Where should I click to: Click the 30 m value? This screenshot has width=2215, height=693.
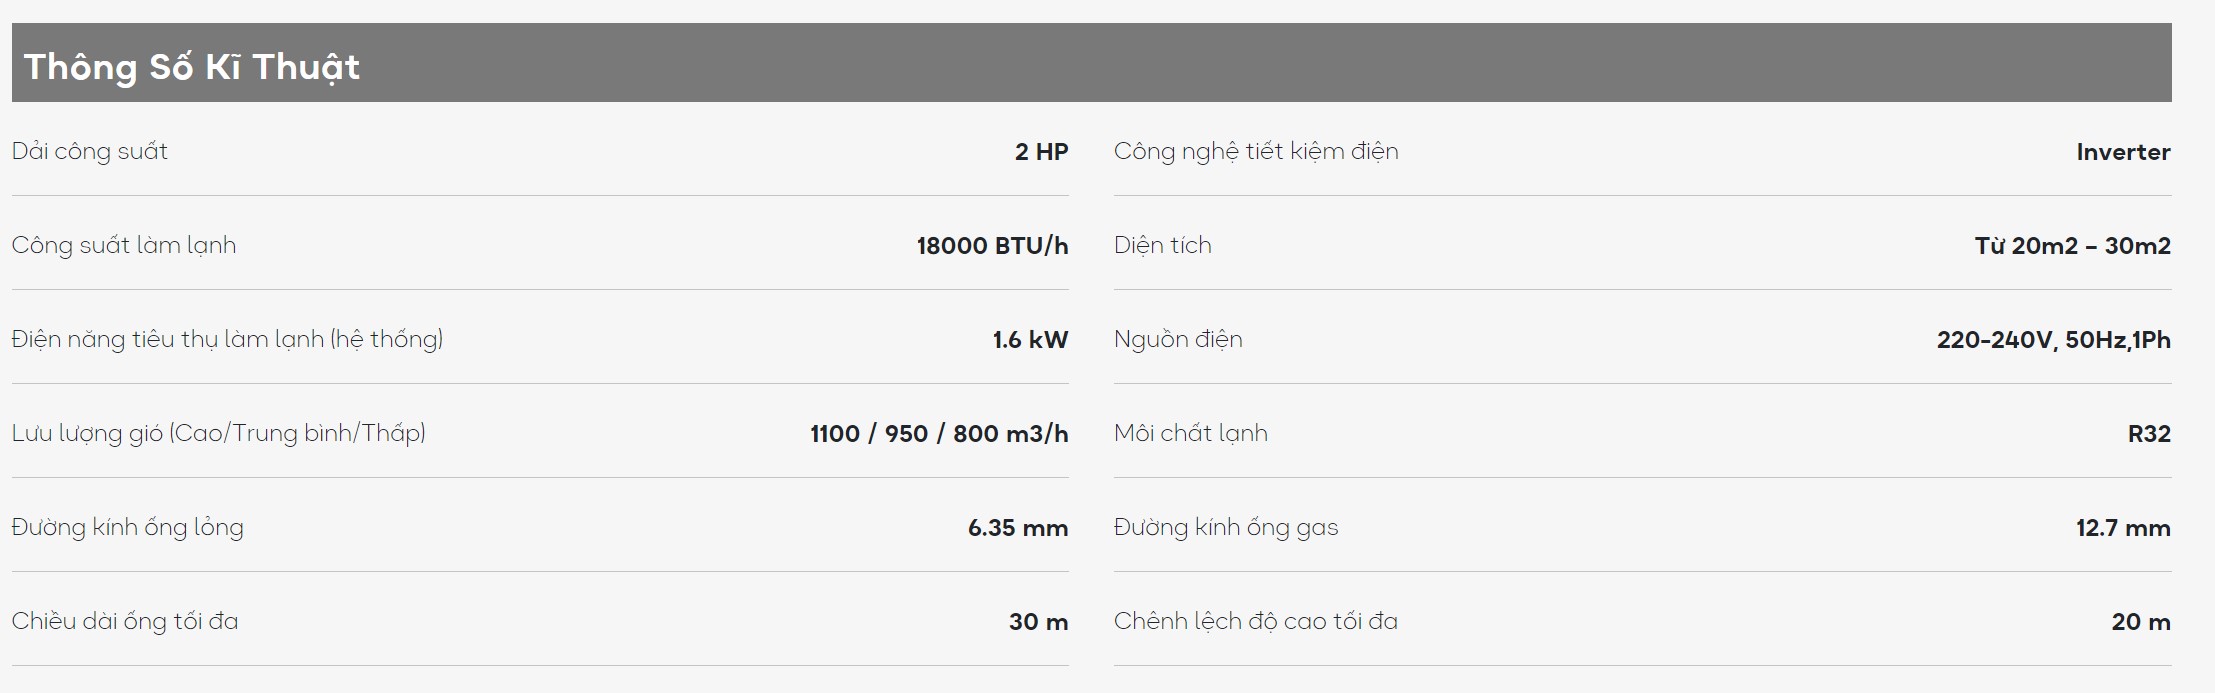[x=1038, y=622]
